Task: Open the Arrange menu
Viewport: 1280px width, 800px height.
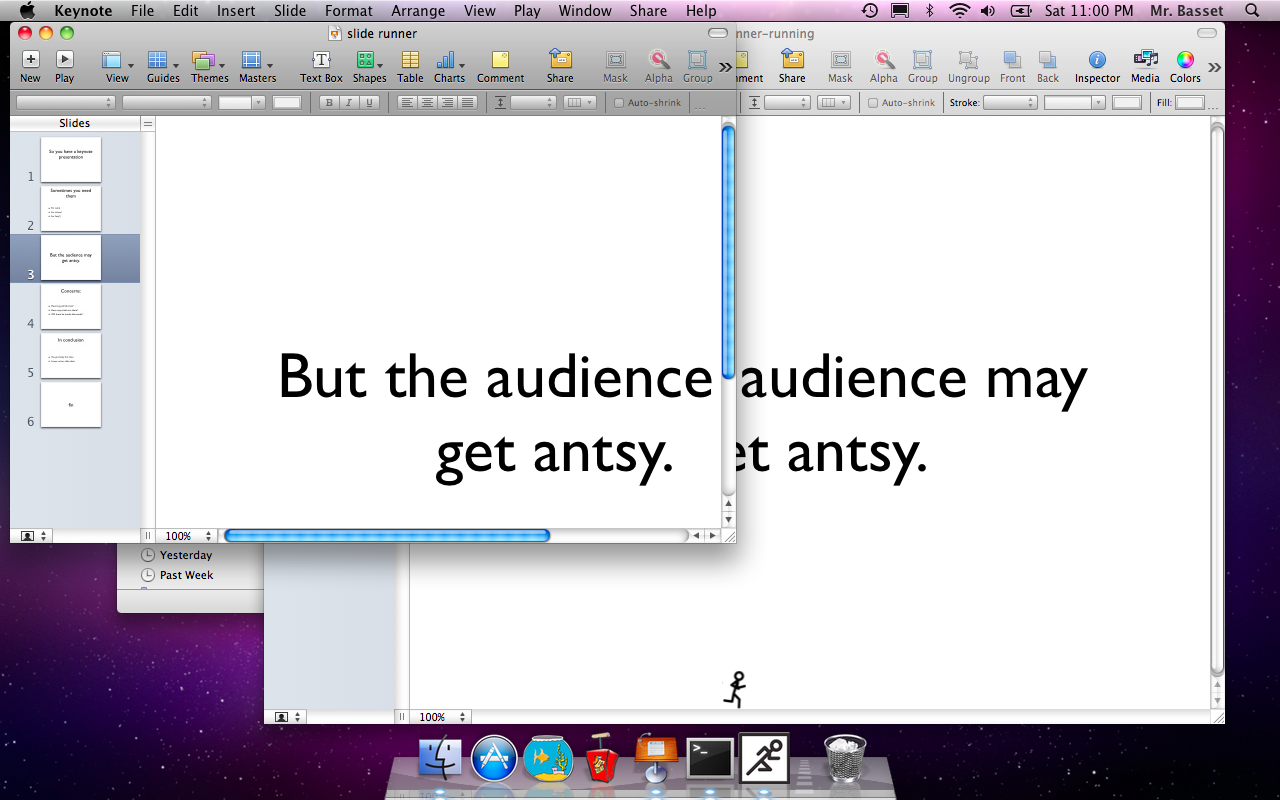Action: click(x=418, y=11)
